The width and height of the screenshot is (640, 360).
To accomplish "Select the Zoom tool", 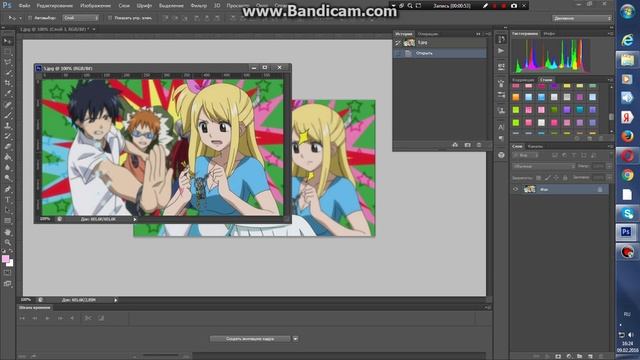I will pos(7,242).
